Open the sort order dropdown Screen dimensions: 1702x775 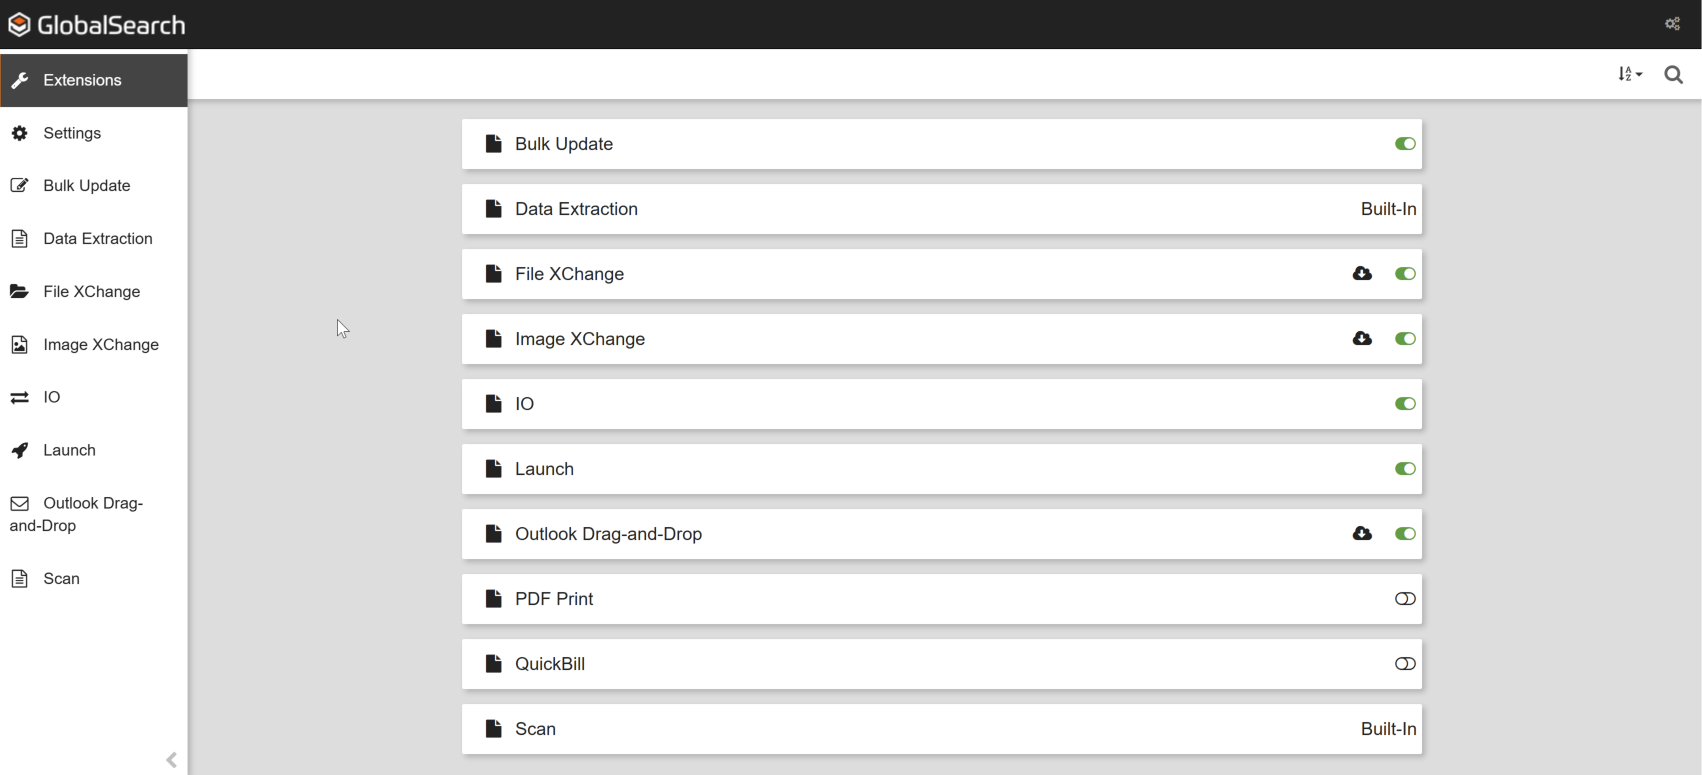click(x=1630, y=75)
